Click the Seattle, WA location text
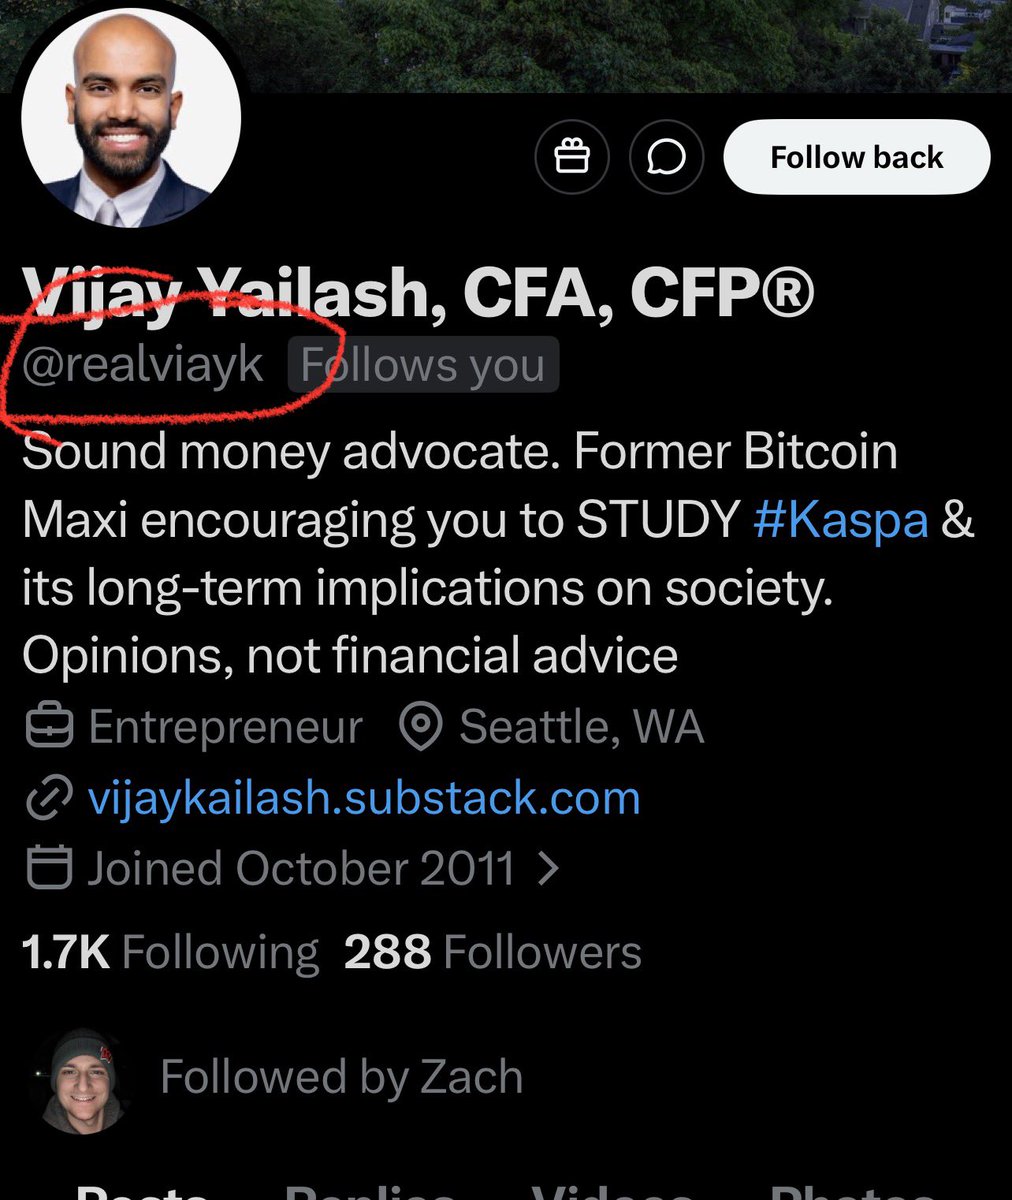 [x=581, y=728]
